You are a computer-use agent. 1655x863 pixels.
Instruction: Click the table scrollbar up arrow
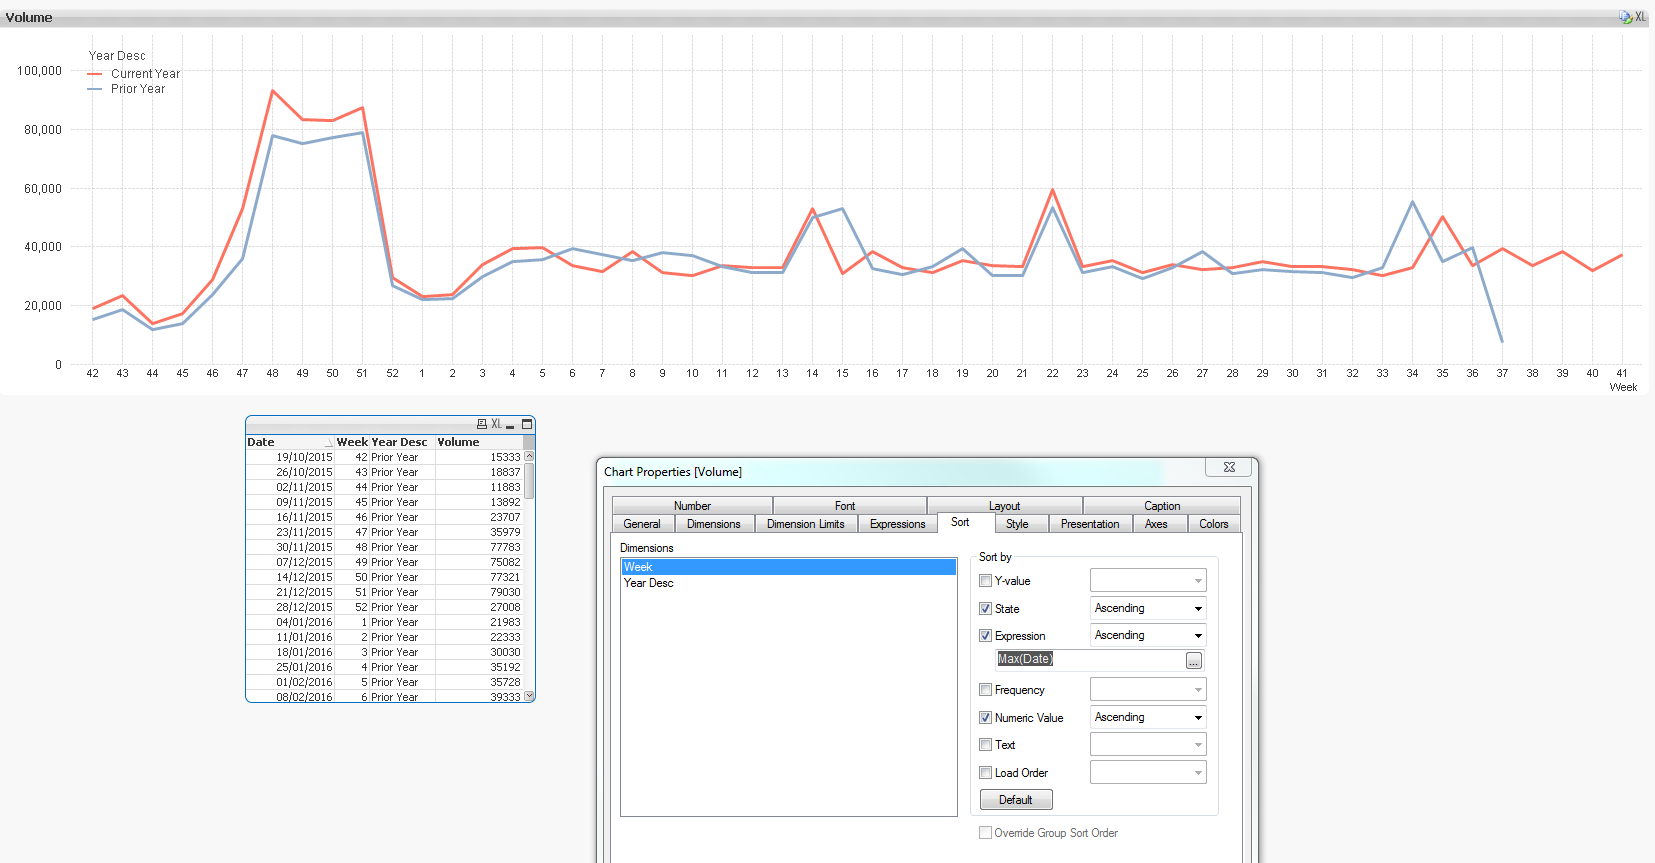pyautogui.click(x=530, y=456)
